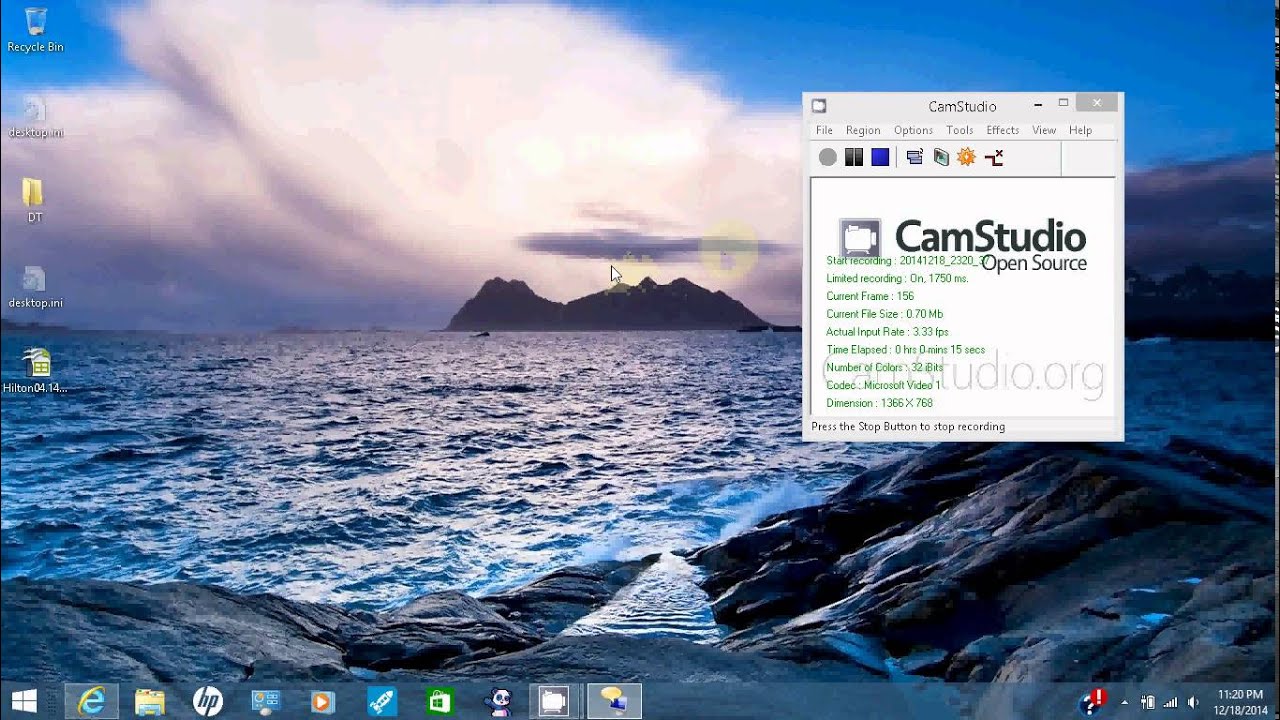Open File Explorer from the taskbar
The width and height of the screenshot is (1280, 720).
150,701
